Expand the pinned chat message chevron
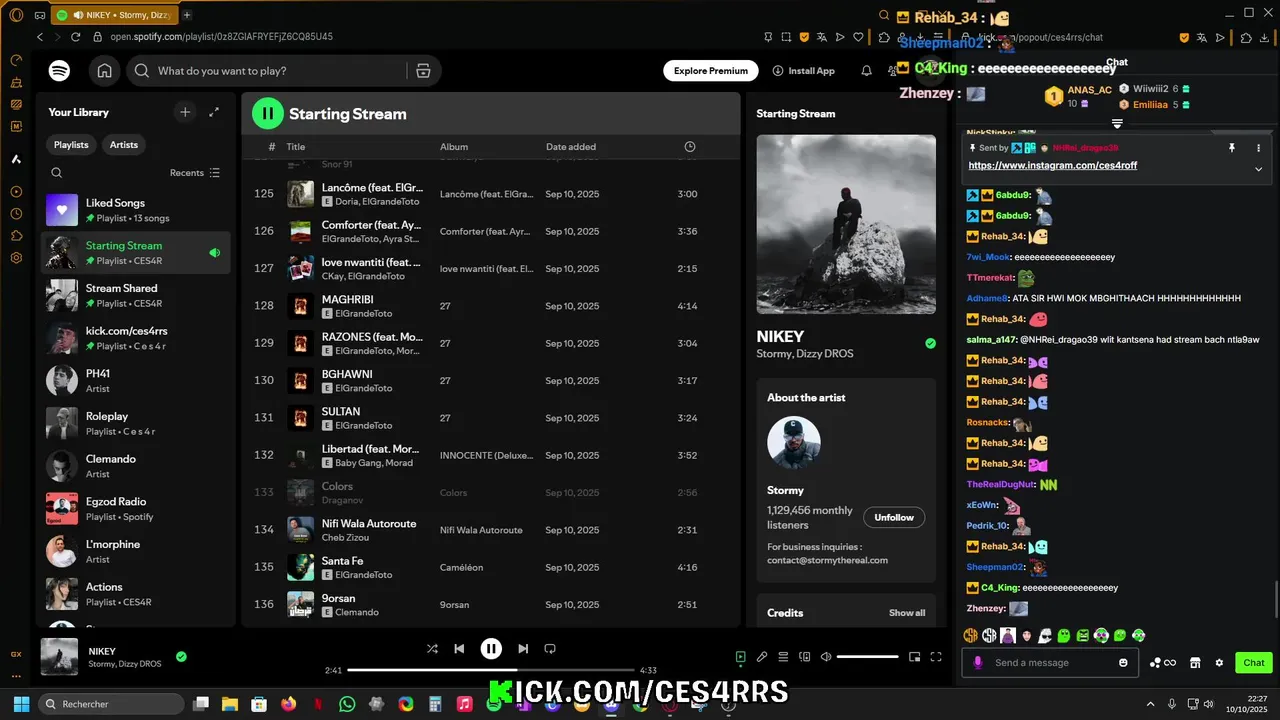The width and height of the screenshot is (1280, 720). pyautogui.click(x=1258, y=169)
